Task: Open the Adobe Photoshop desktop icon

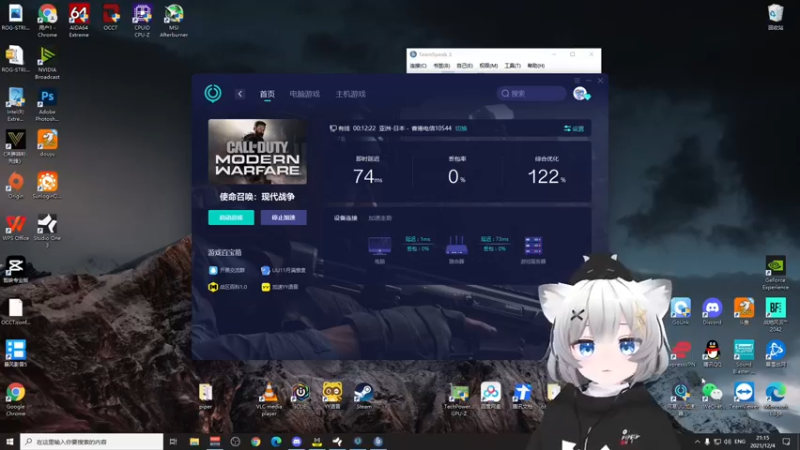Action: point(47,105)
